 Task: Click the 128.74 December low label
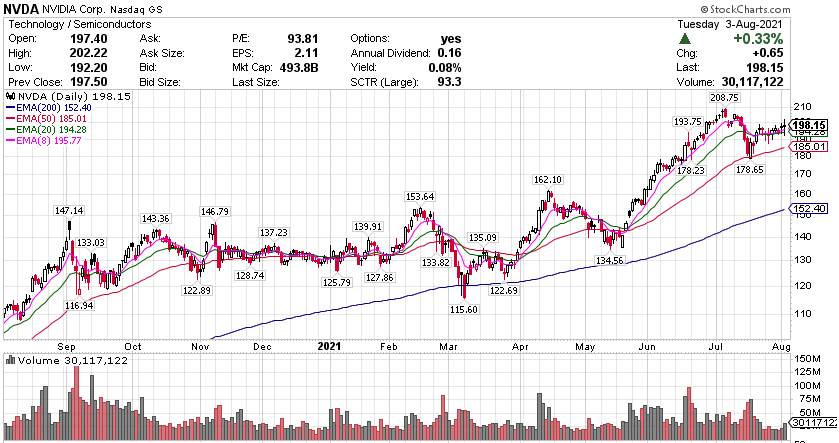[x=249, y=276]
